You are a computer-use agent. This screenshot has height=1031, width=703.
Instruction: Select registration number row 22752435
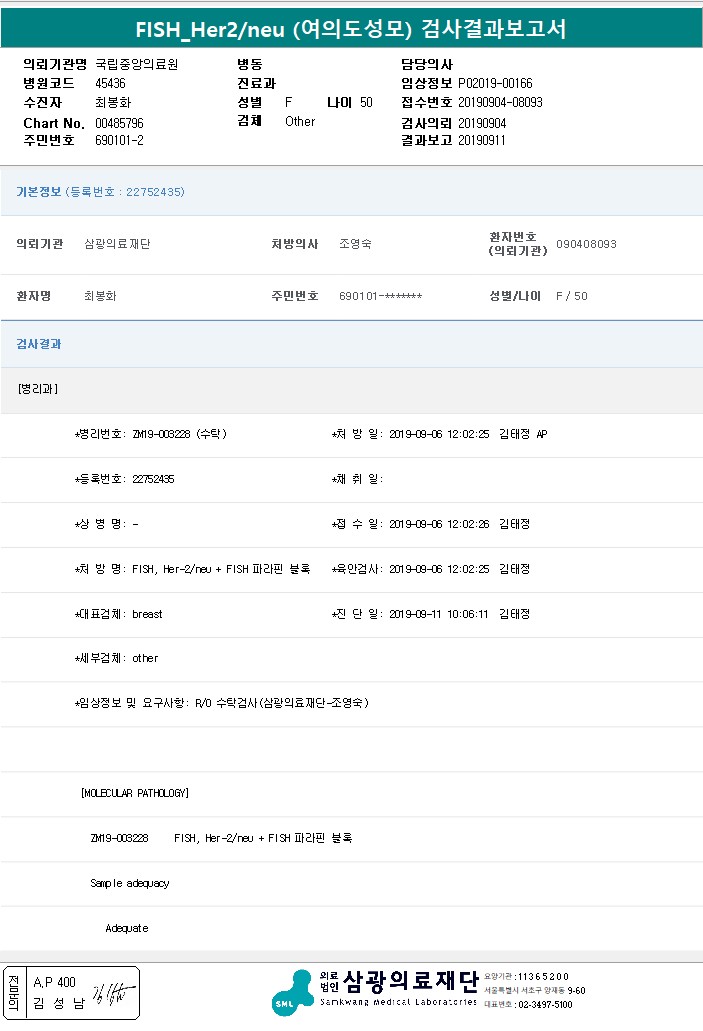pyautogui.click(x=124, y=479)
